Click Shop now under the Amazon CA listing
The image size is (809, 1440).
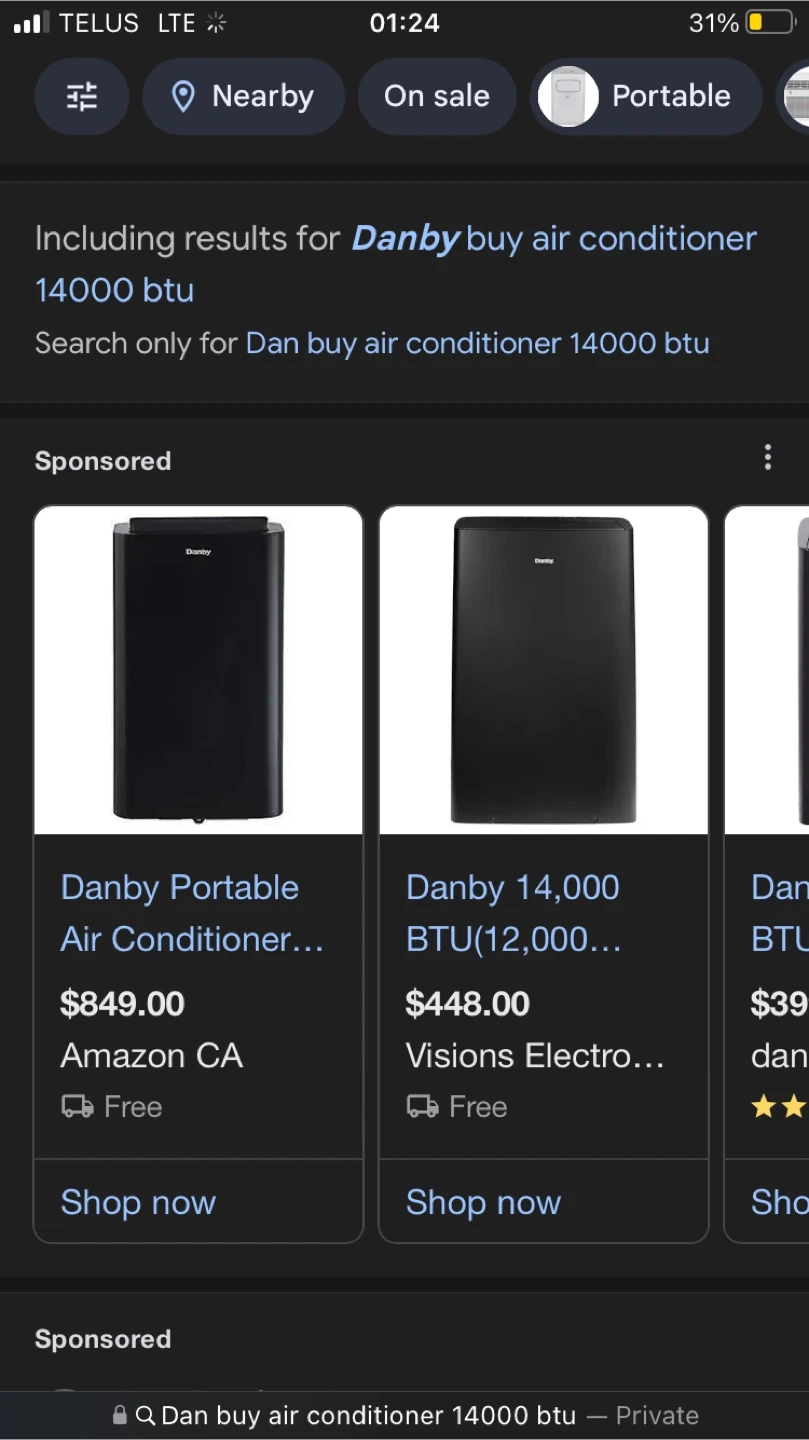(x=138, y=1202)
